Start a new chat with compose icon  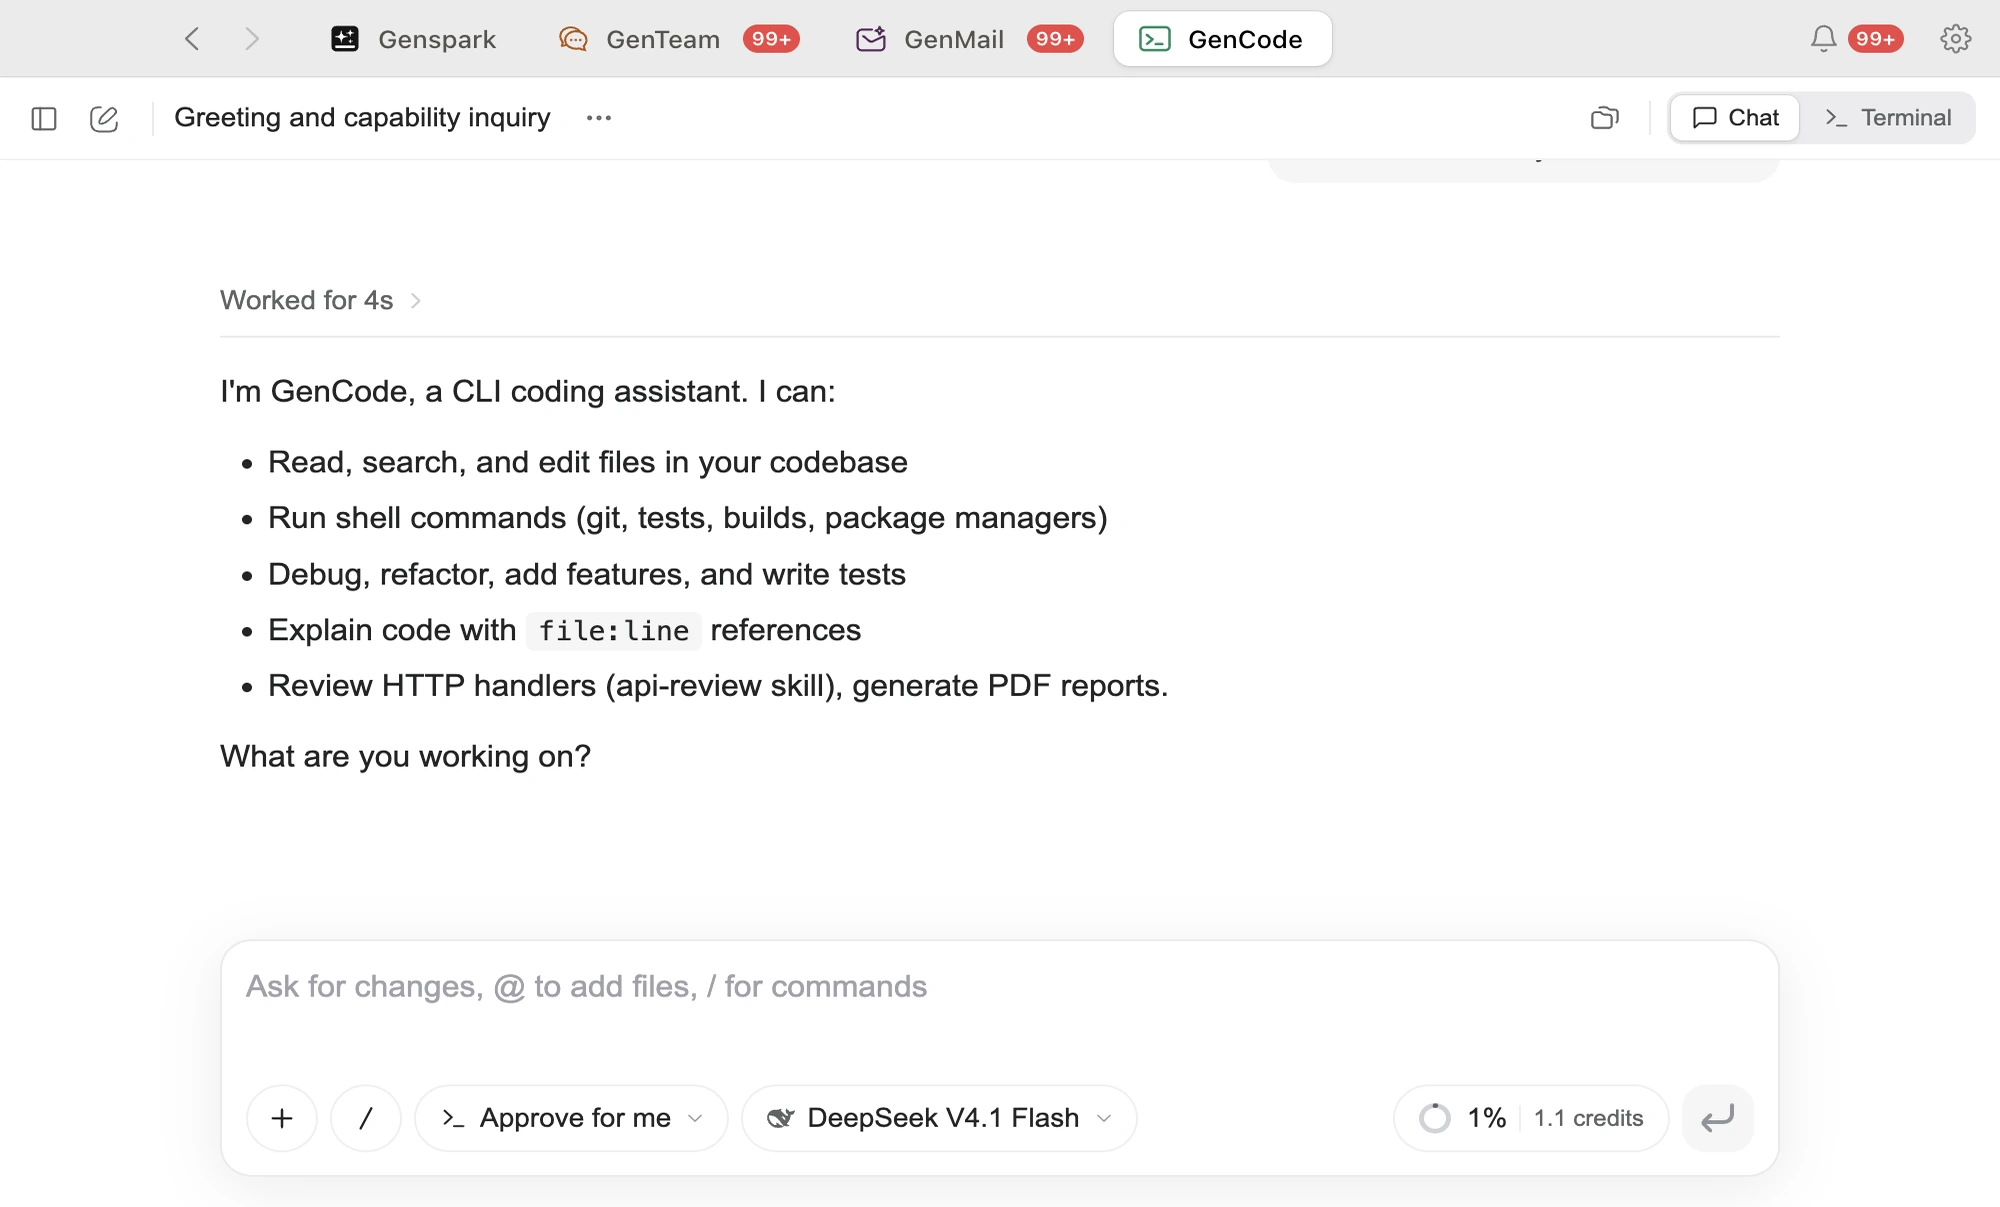104,119
